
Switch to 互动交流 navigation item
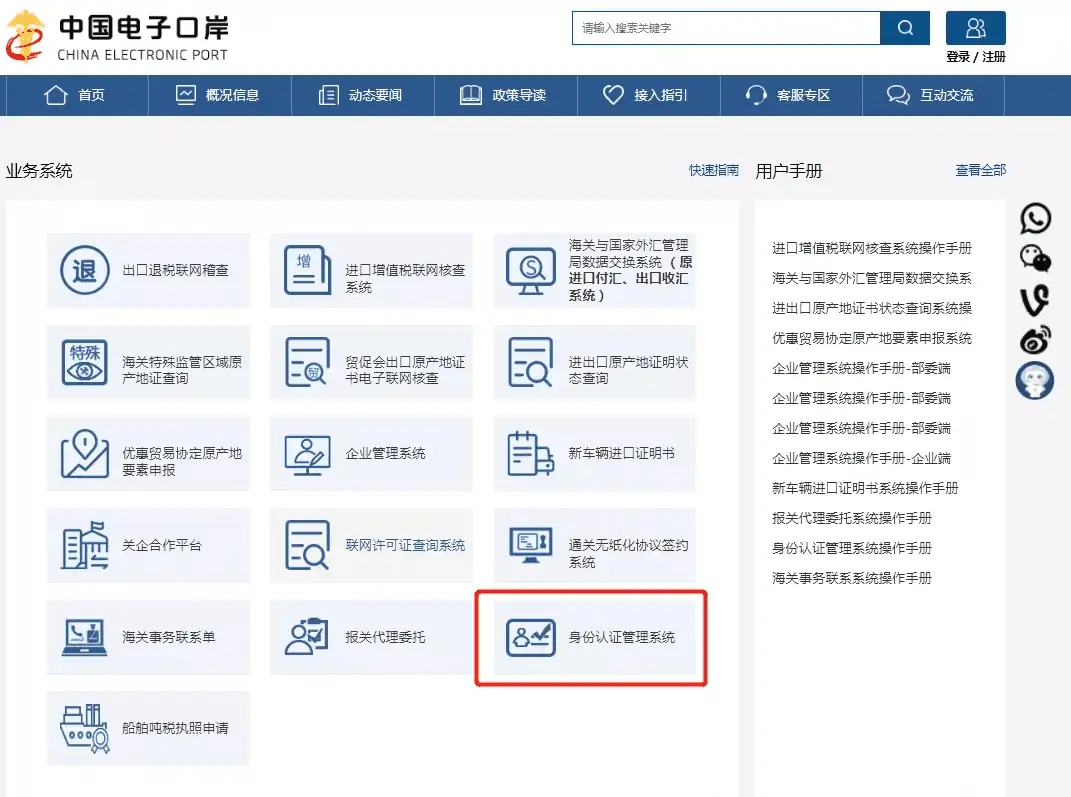(933, 95)
